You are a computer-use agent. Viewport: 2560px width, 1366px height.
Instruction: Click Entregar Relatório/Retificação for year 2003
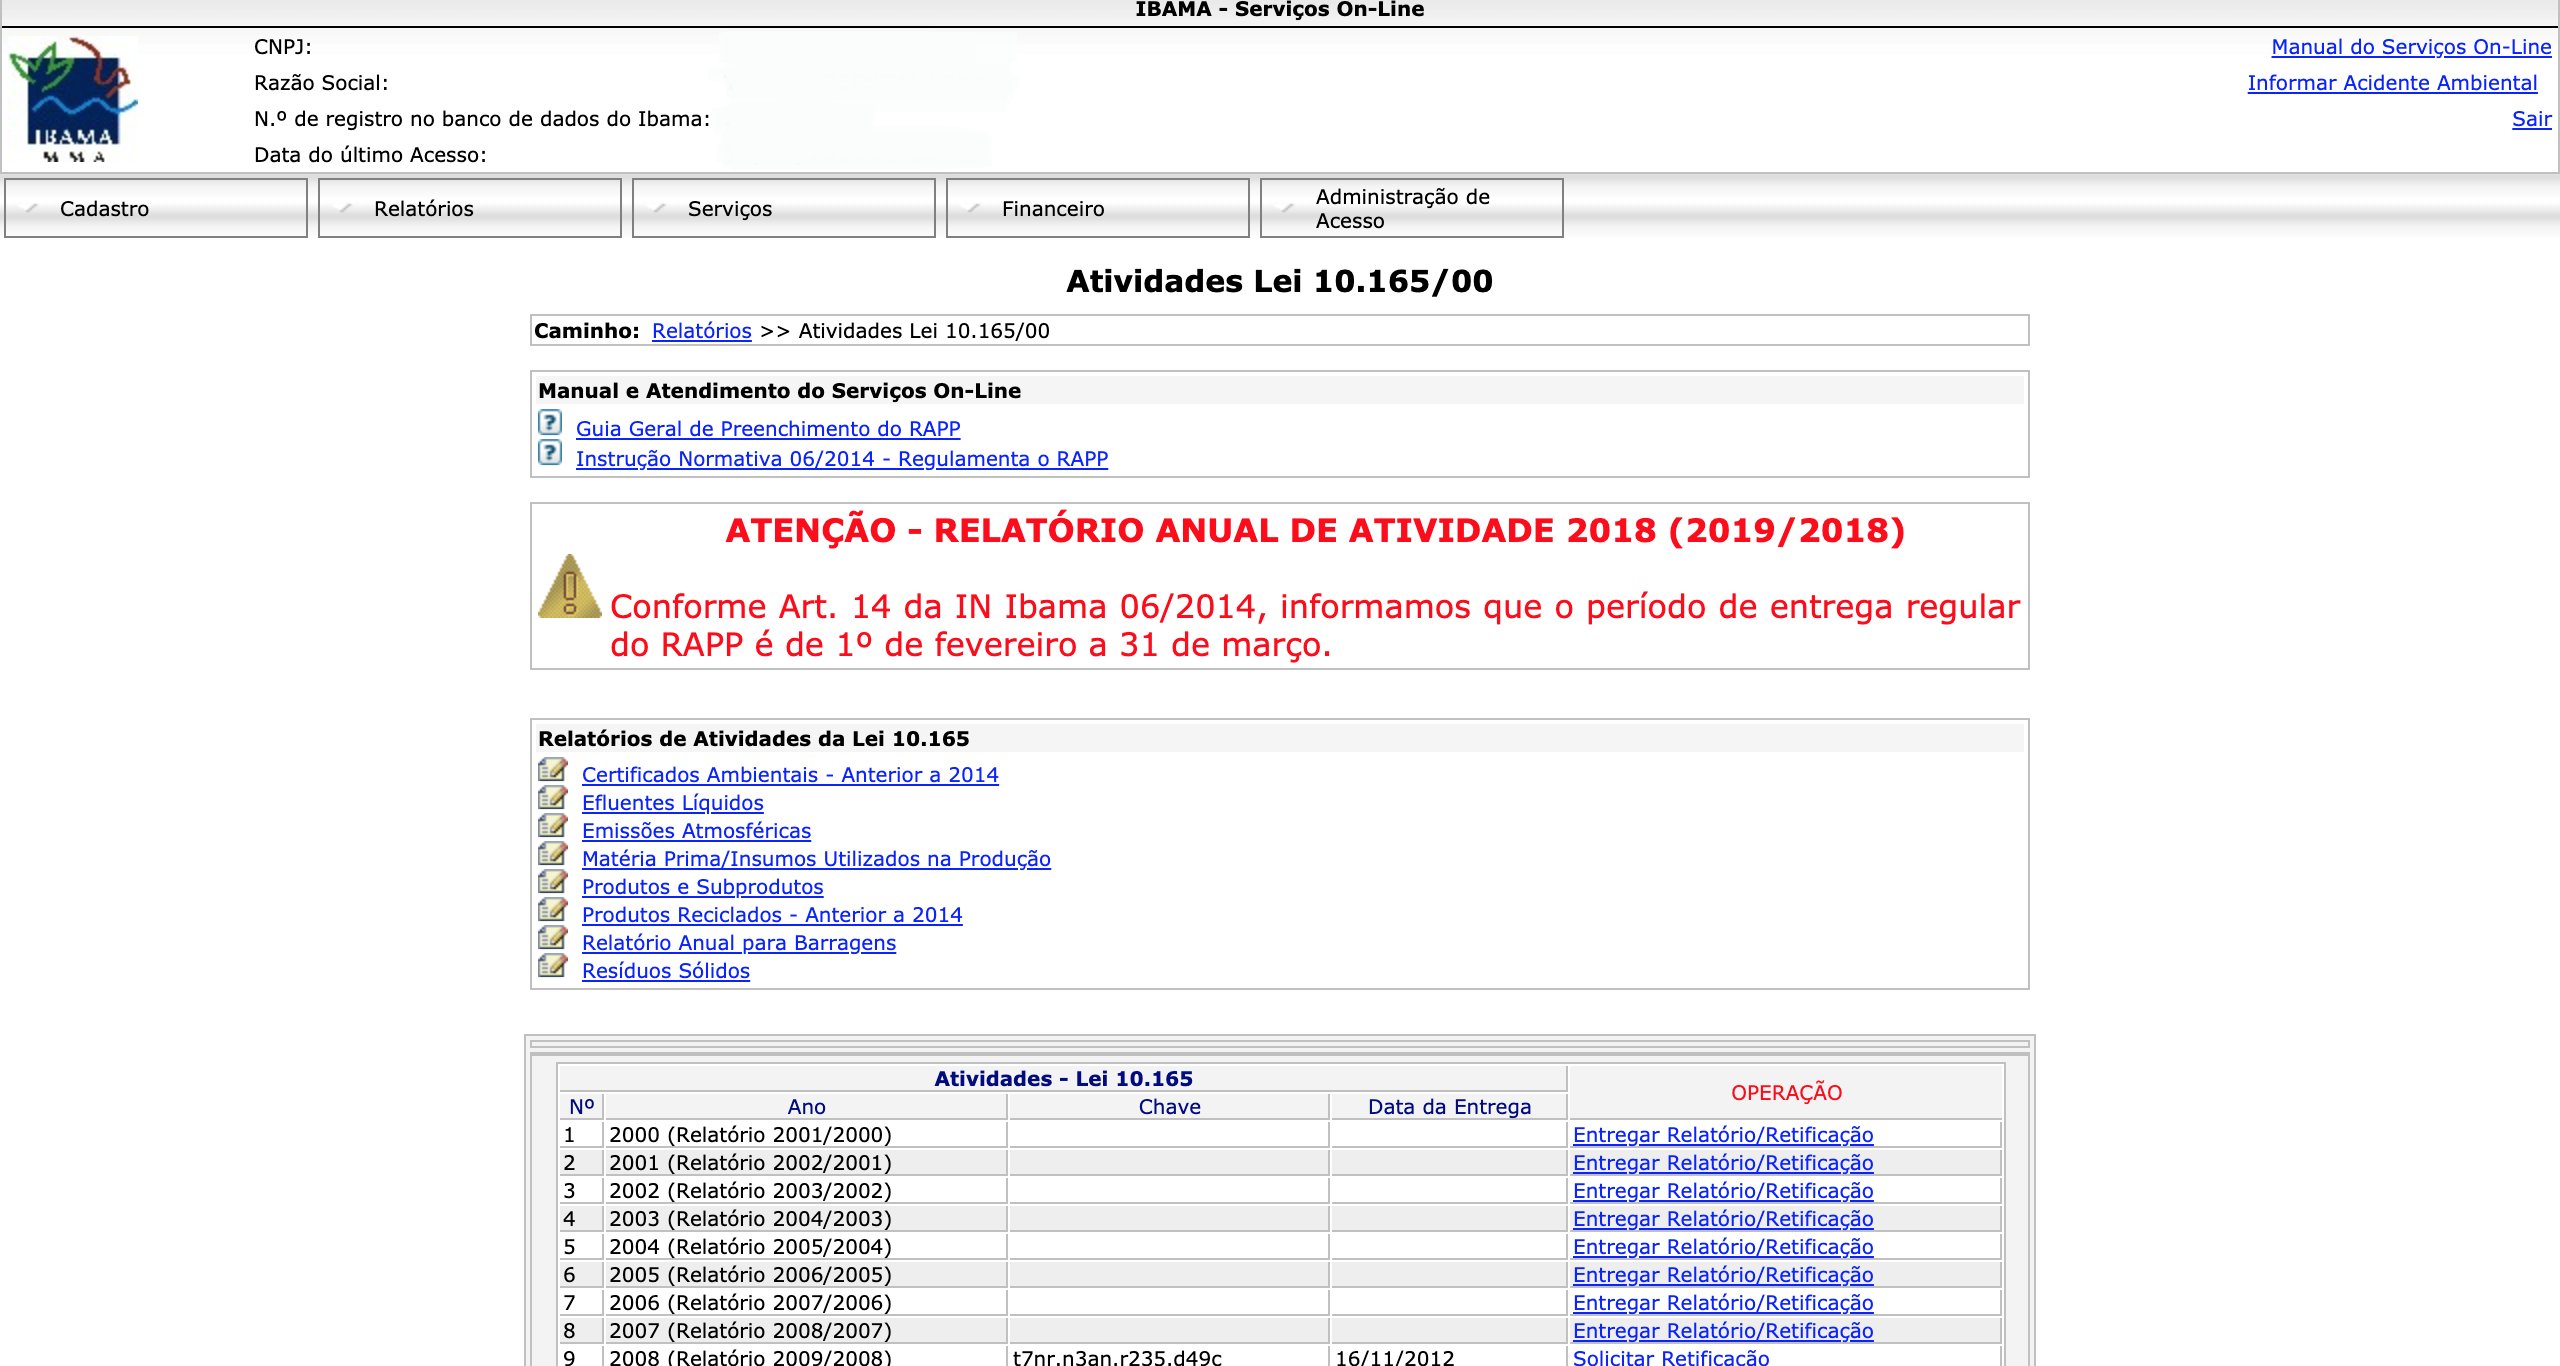(x=1723, y=1219)
